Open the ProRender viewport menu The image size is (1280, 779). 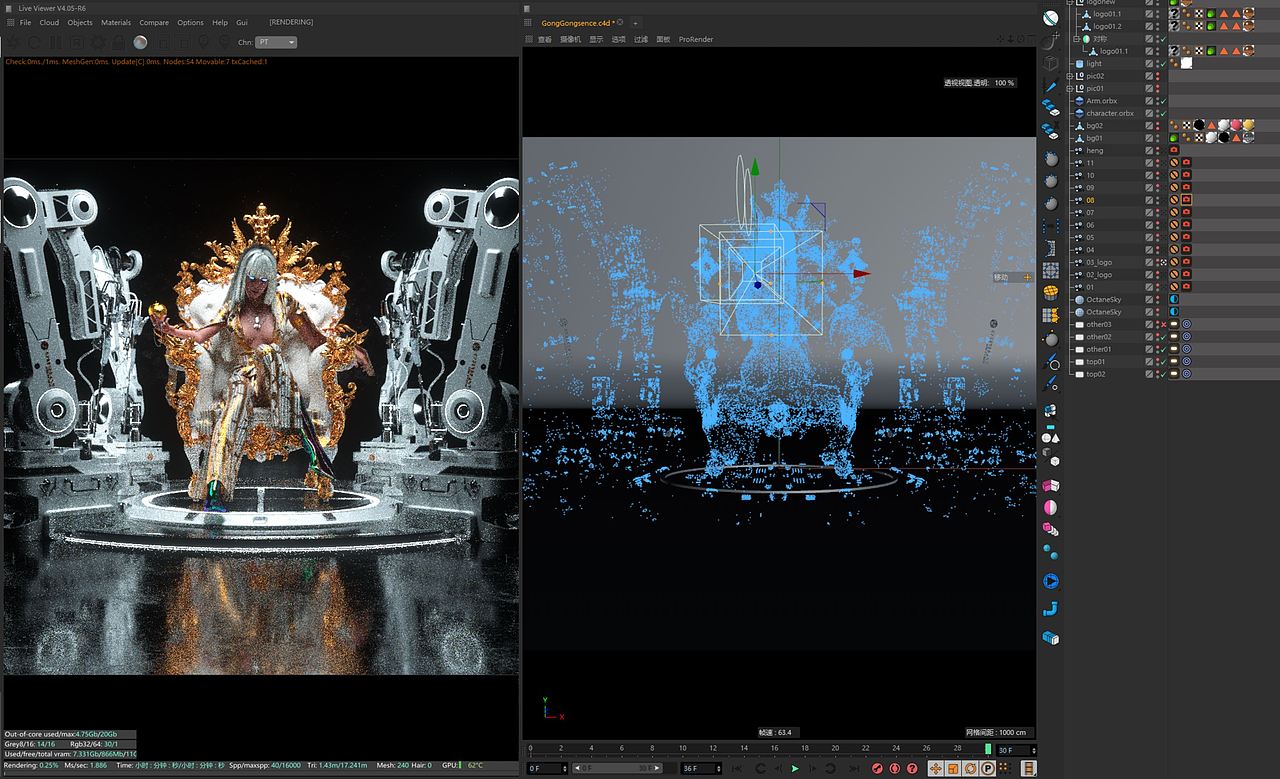[x=696, y=39]
